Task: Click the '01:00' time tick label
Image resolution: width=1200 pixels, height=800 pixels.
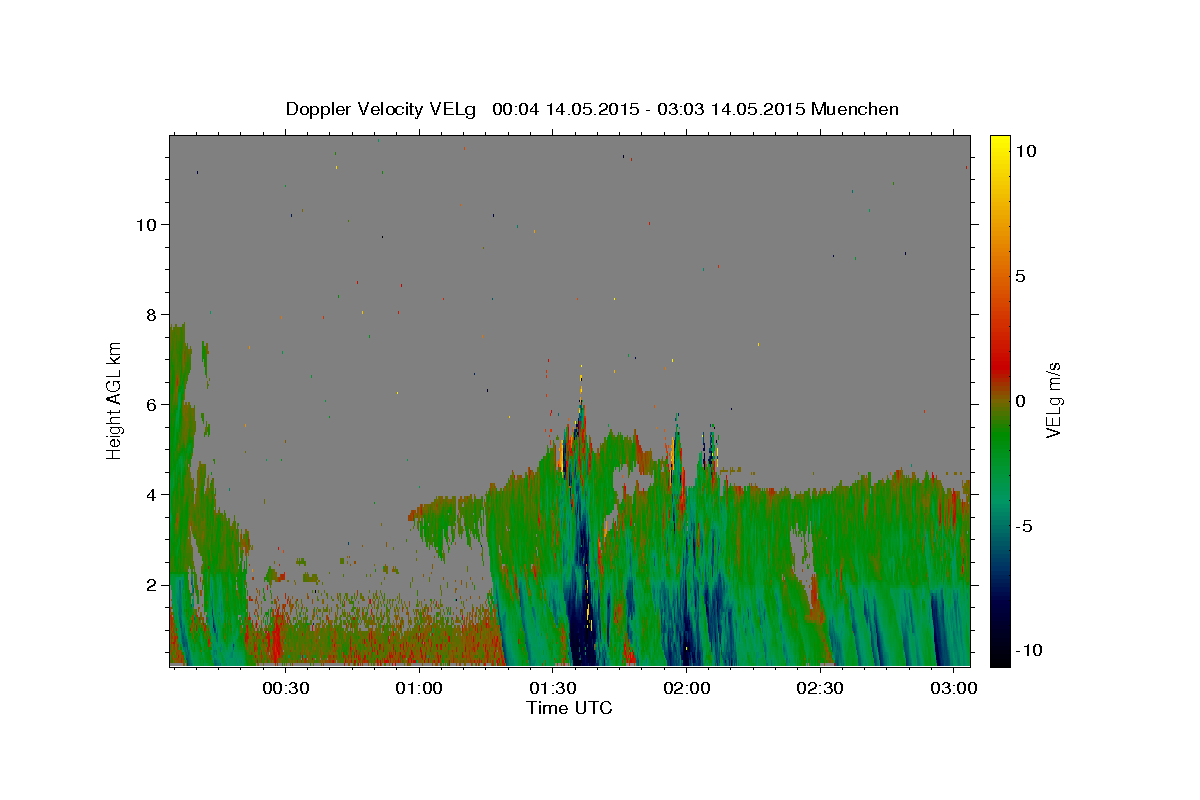Action: click(x=419, y=689)
